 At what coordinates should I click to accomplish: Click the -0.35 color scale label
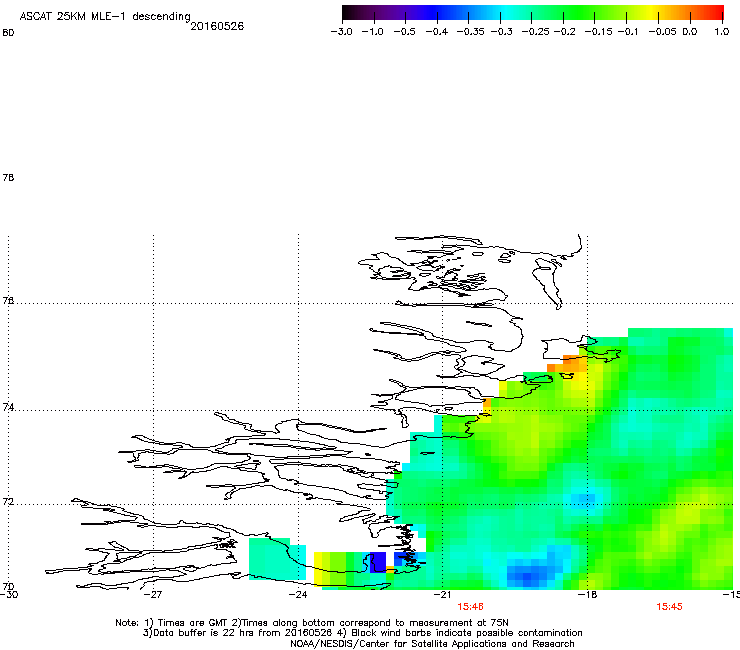tap(469, 32)
